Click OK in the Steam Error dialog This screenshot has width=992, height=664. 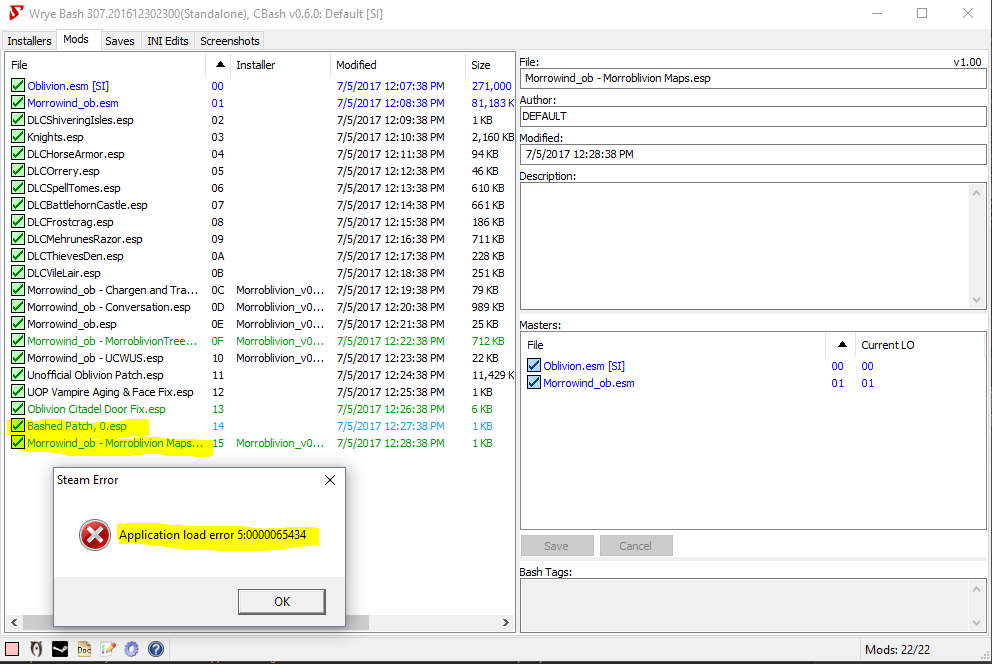282,601
